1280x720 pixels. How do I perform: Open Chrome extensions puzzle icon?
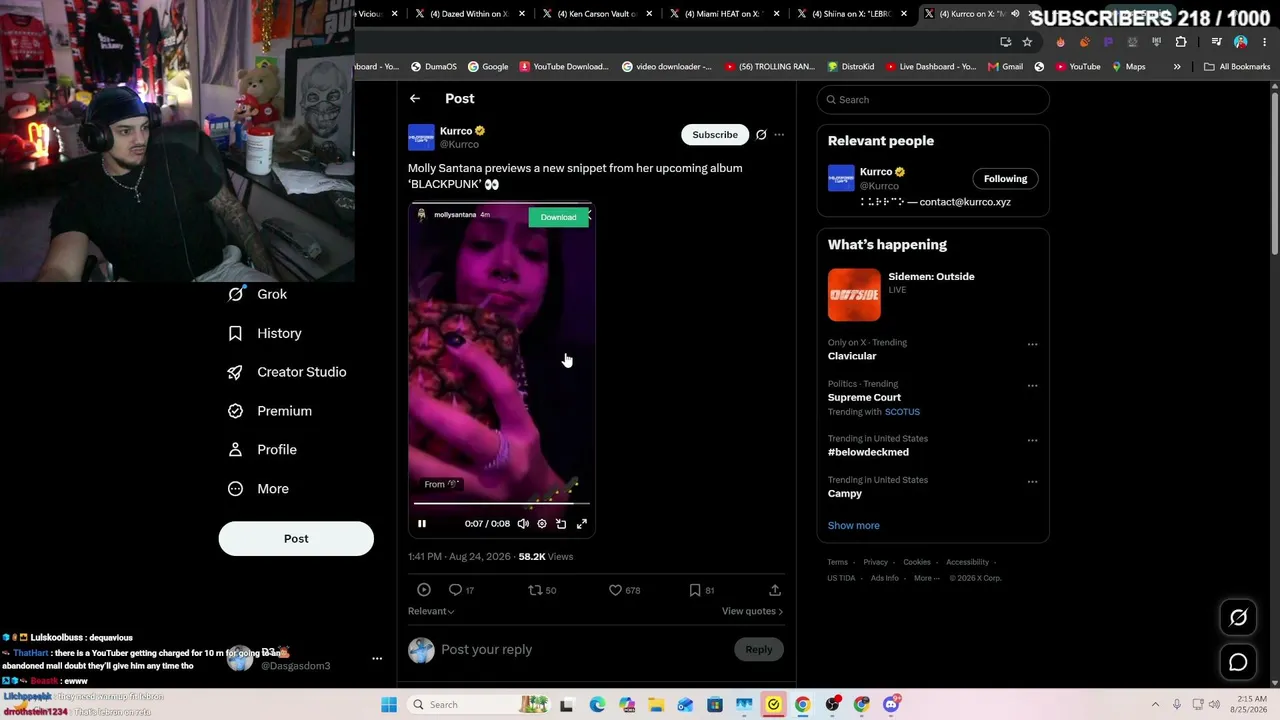click(x=1181, y=42)
